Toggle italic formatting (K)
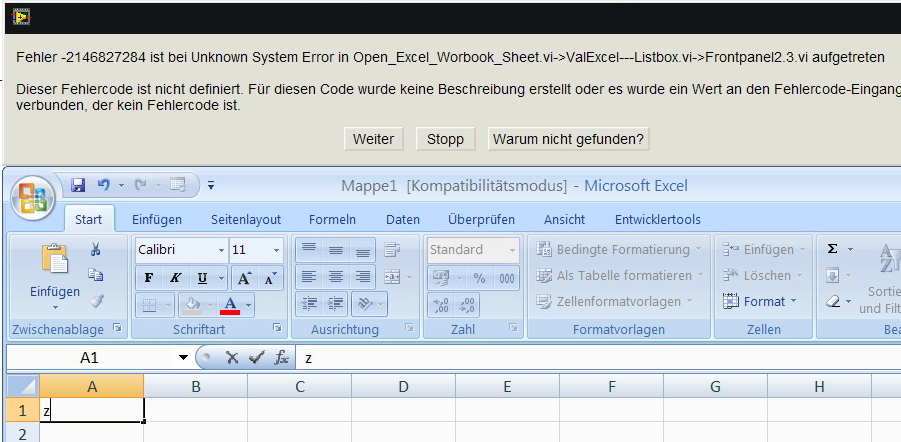The height and width of the screenshot is (442, 901). coord(175,279)
